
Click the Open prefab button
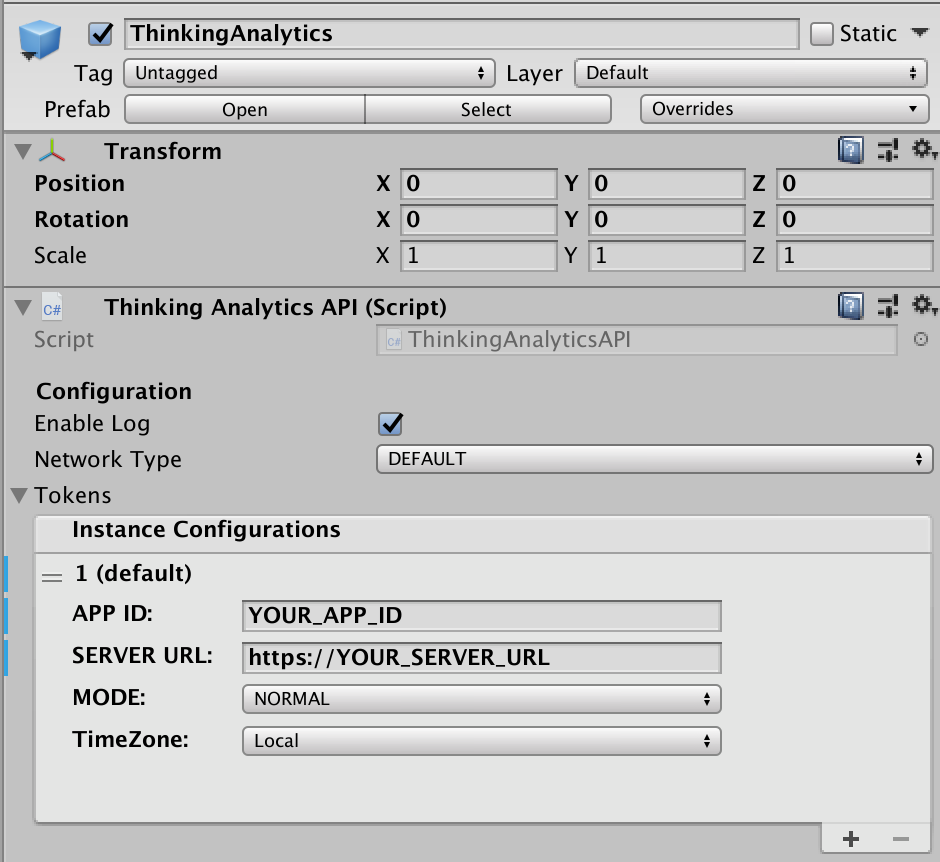point(243,109)
